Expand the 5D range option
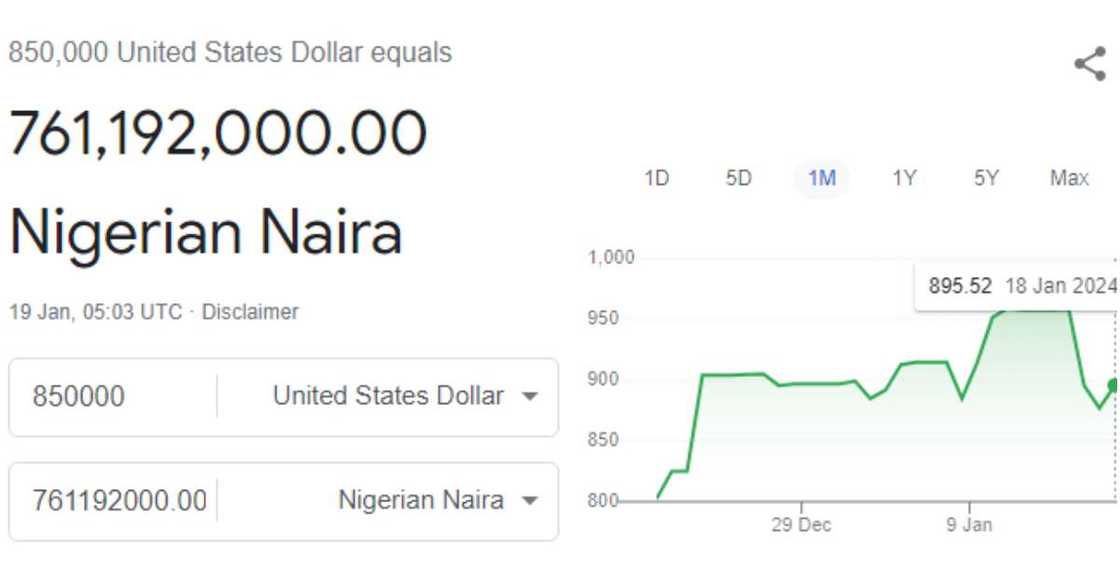The image size is (1120, 588). [739, 177]
